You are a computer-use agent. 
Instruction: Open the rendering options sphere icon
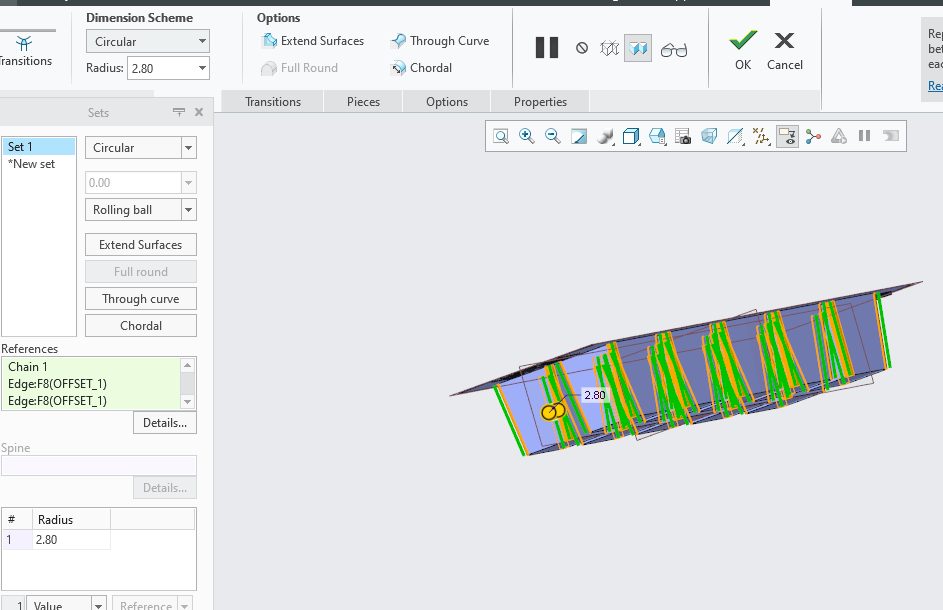click(605, 137)
